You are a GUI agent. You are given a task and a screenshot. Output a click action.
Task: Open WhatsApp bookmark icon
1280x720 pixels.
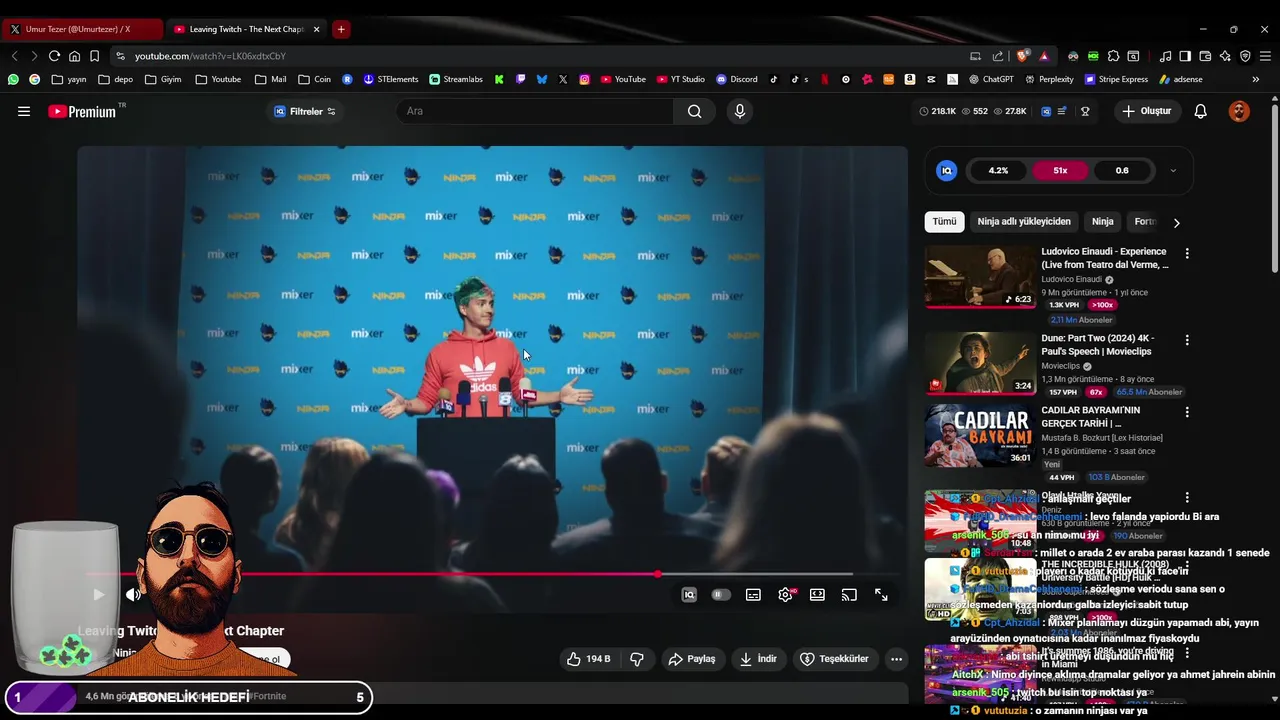[13, 79]
